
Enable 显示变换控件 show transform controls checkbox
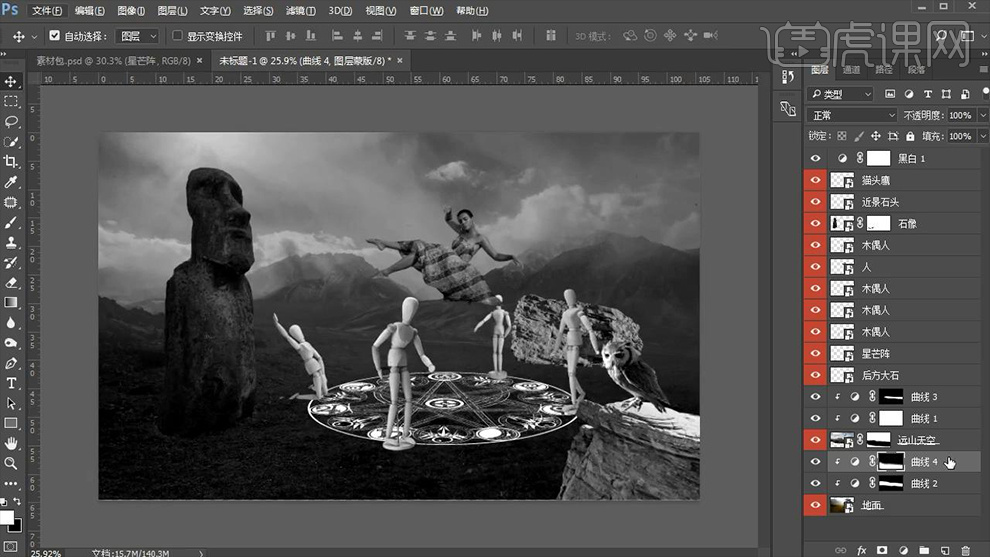point(177,35)
